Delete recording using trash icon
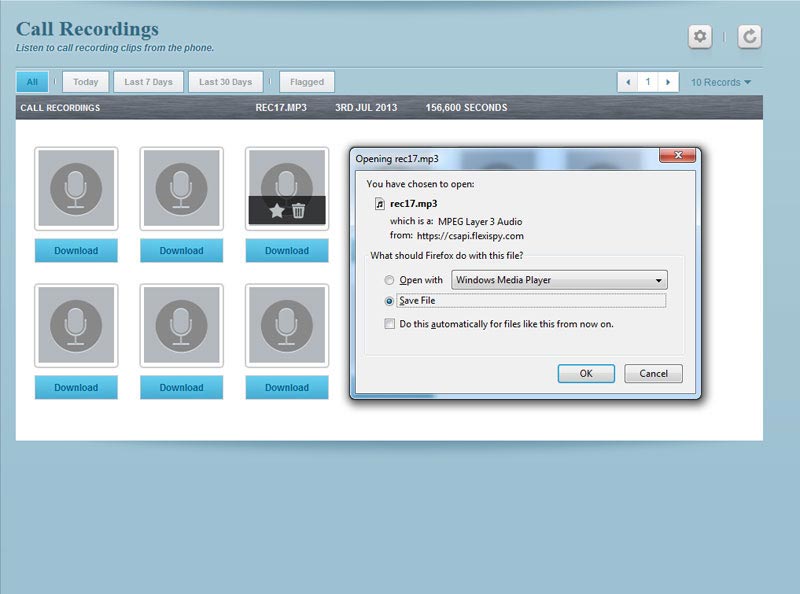 pyautogui.click(x=298, y=211)
